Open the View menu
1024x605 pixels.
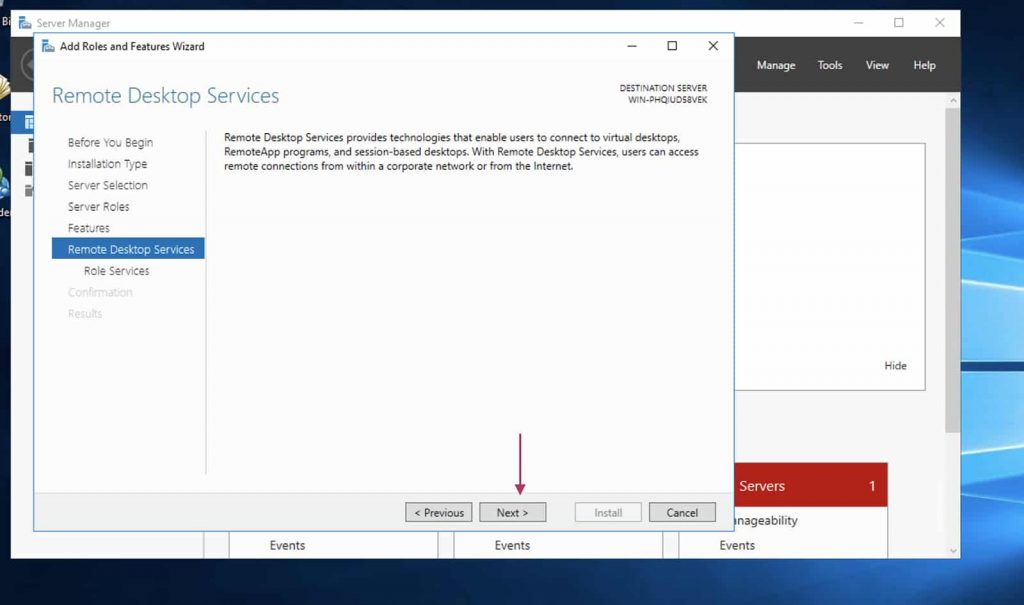877,65
